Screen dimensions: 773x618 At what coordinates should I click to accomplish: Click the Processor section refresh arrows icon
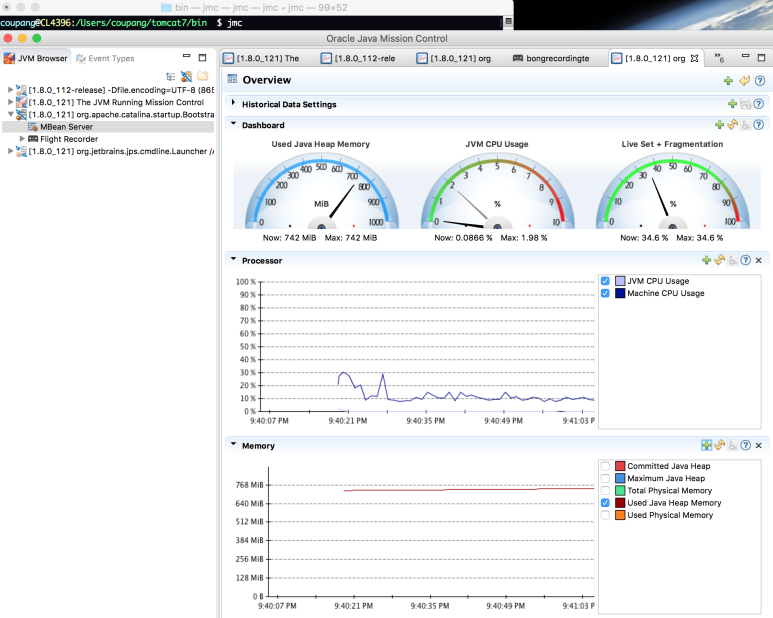[720, 260]
